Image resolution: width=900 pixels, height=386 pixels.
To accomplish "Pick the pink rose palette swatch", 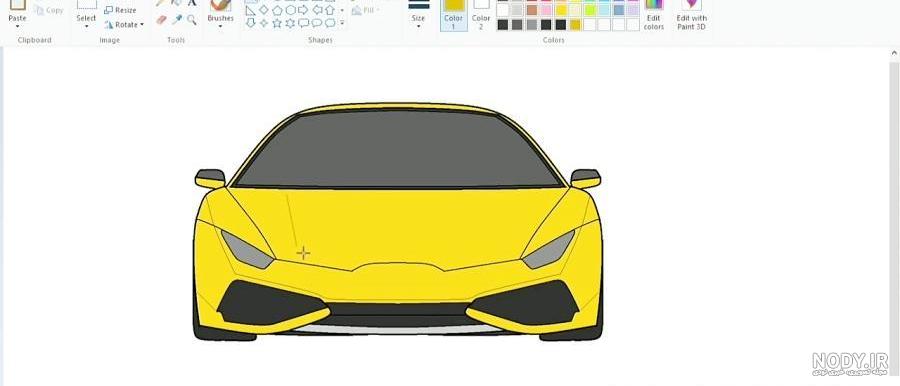I will [546, 10].
